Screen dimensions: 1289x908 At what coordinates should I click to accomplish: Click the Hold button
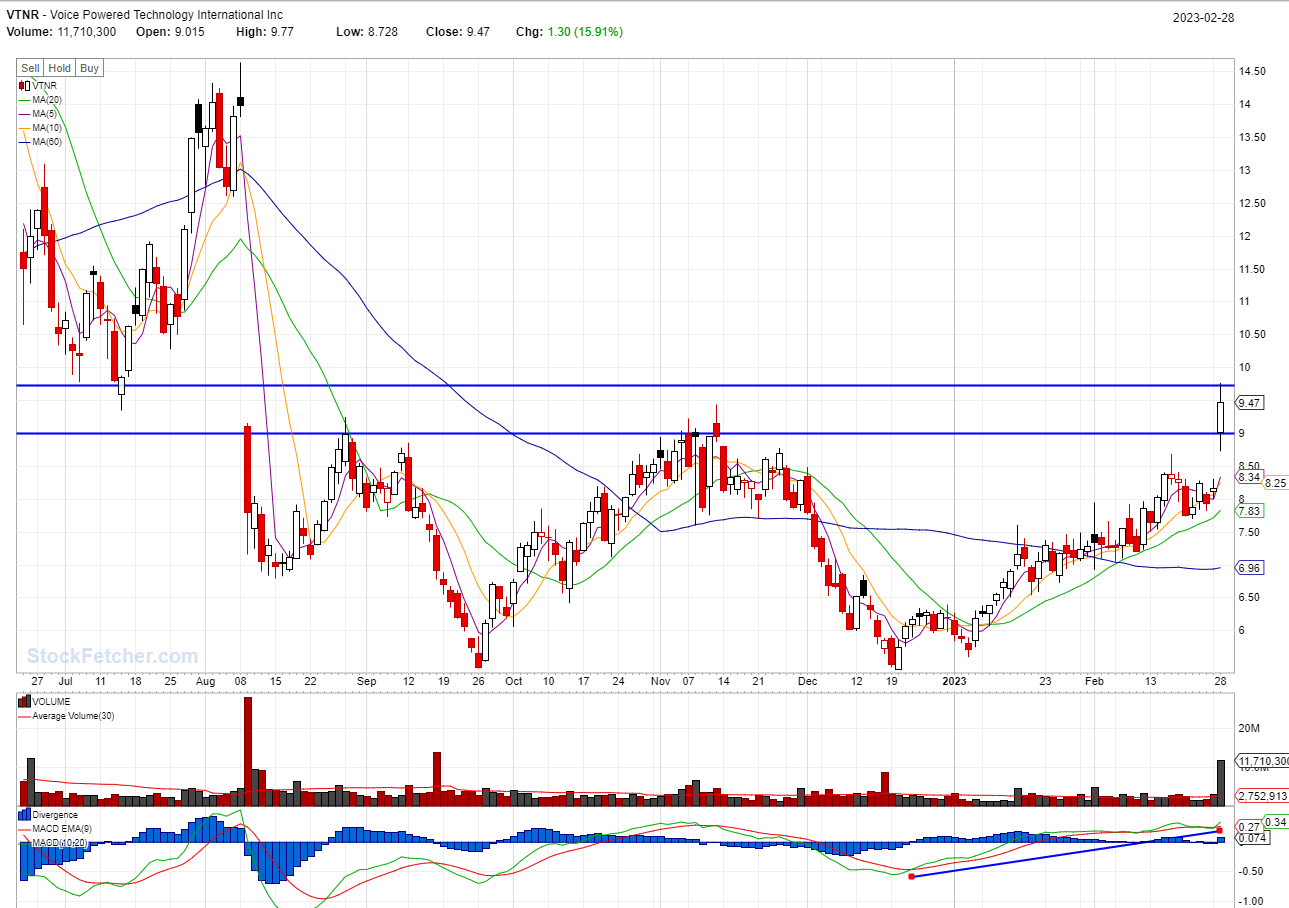click(60, 68)
